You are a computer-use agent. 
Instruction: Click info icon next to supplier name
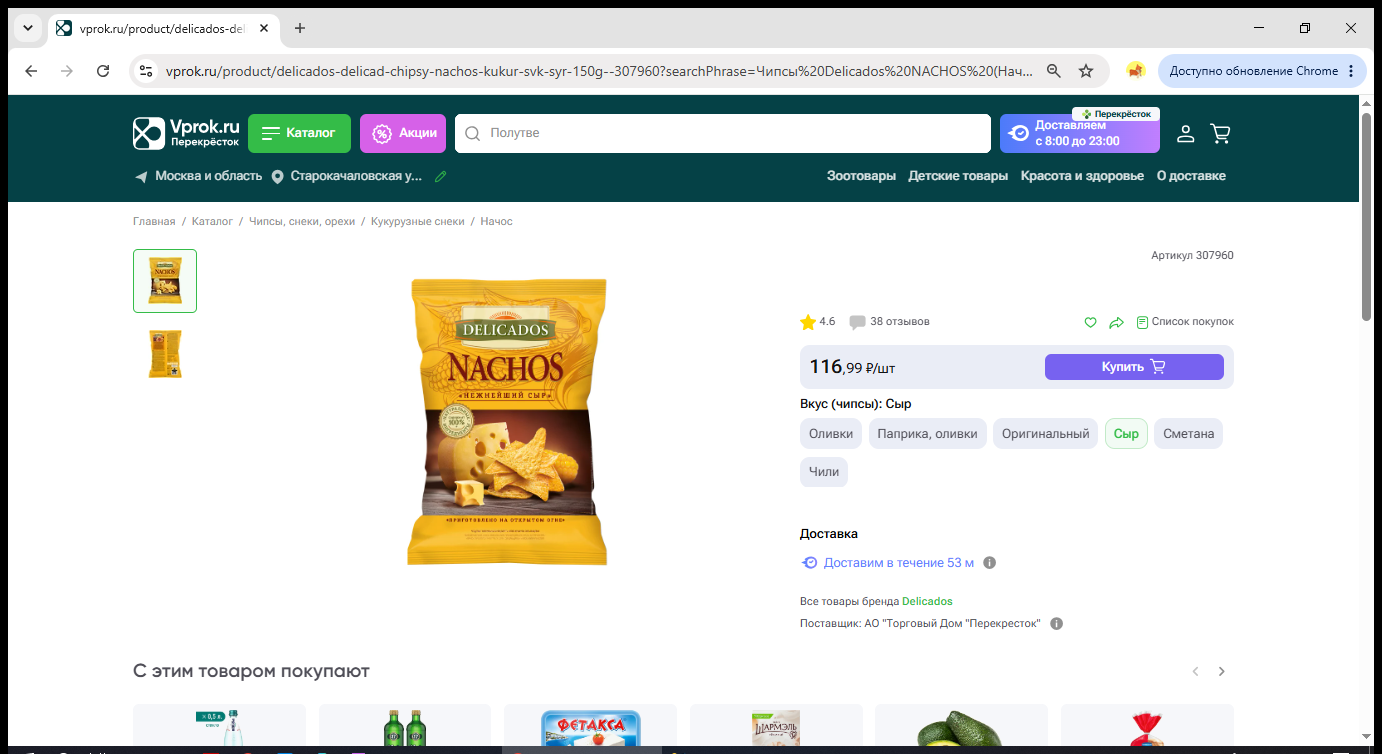click(x=1057, y=624)
